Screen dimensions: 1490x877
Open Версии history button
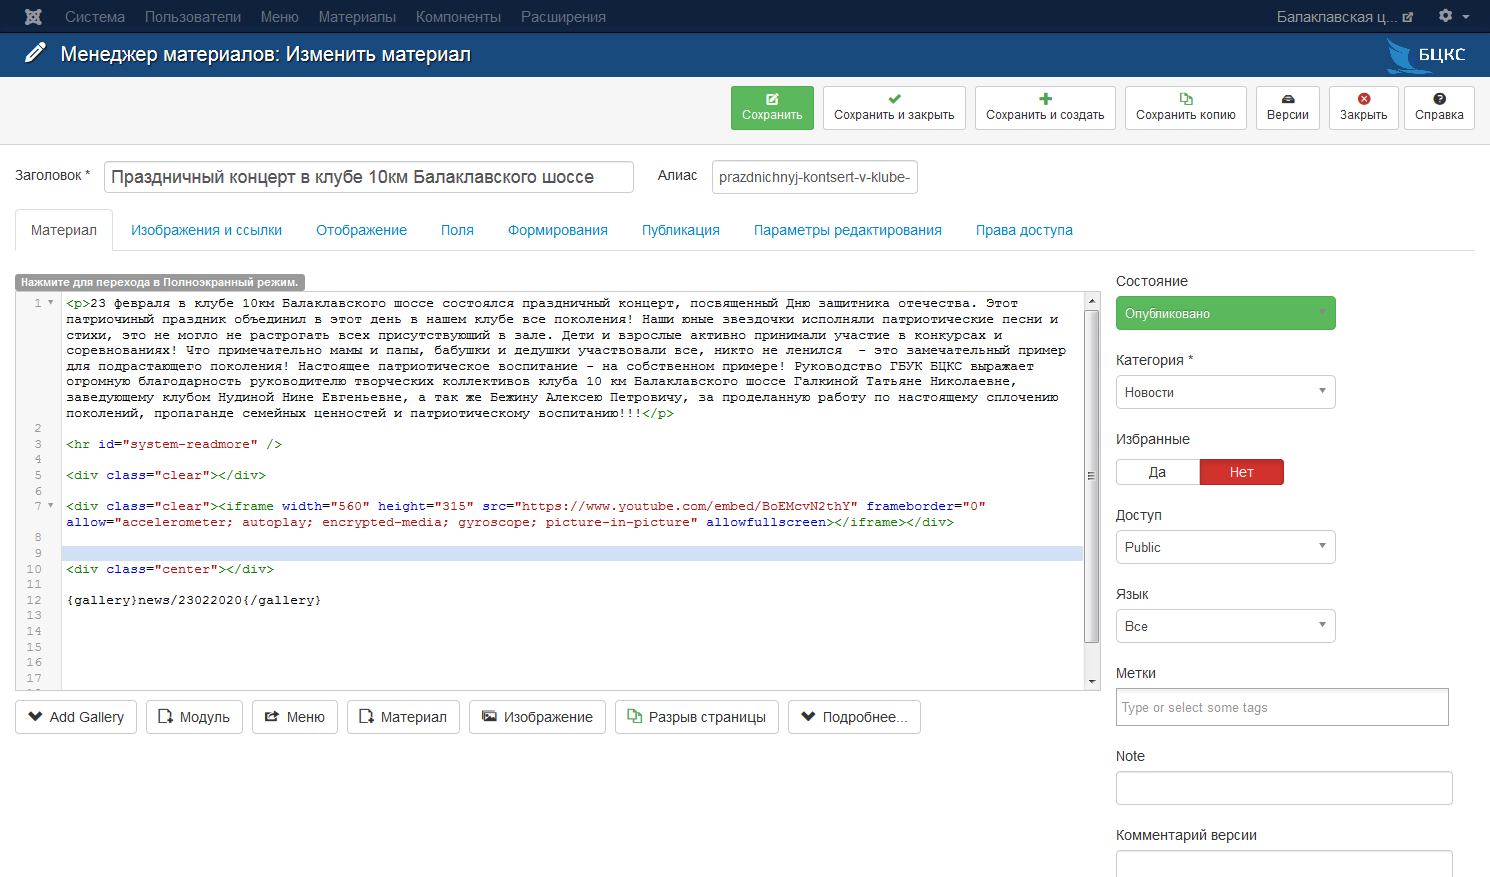click(1288, 107)
